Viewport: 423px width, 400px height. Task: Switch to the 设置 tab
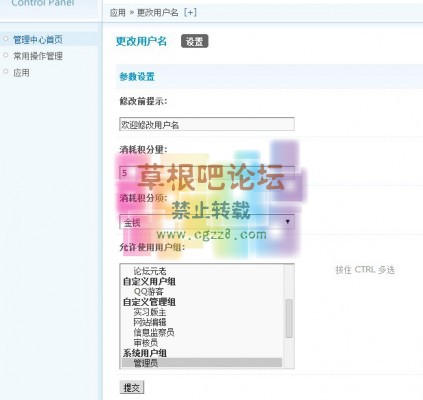194,41
